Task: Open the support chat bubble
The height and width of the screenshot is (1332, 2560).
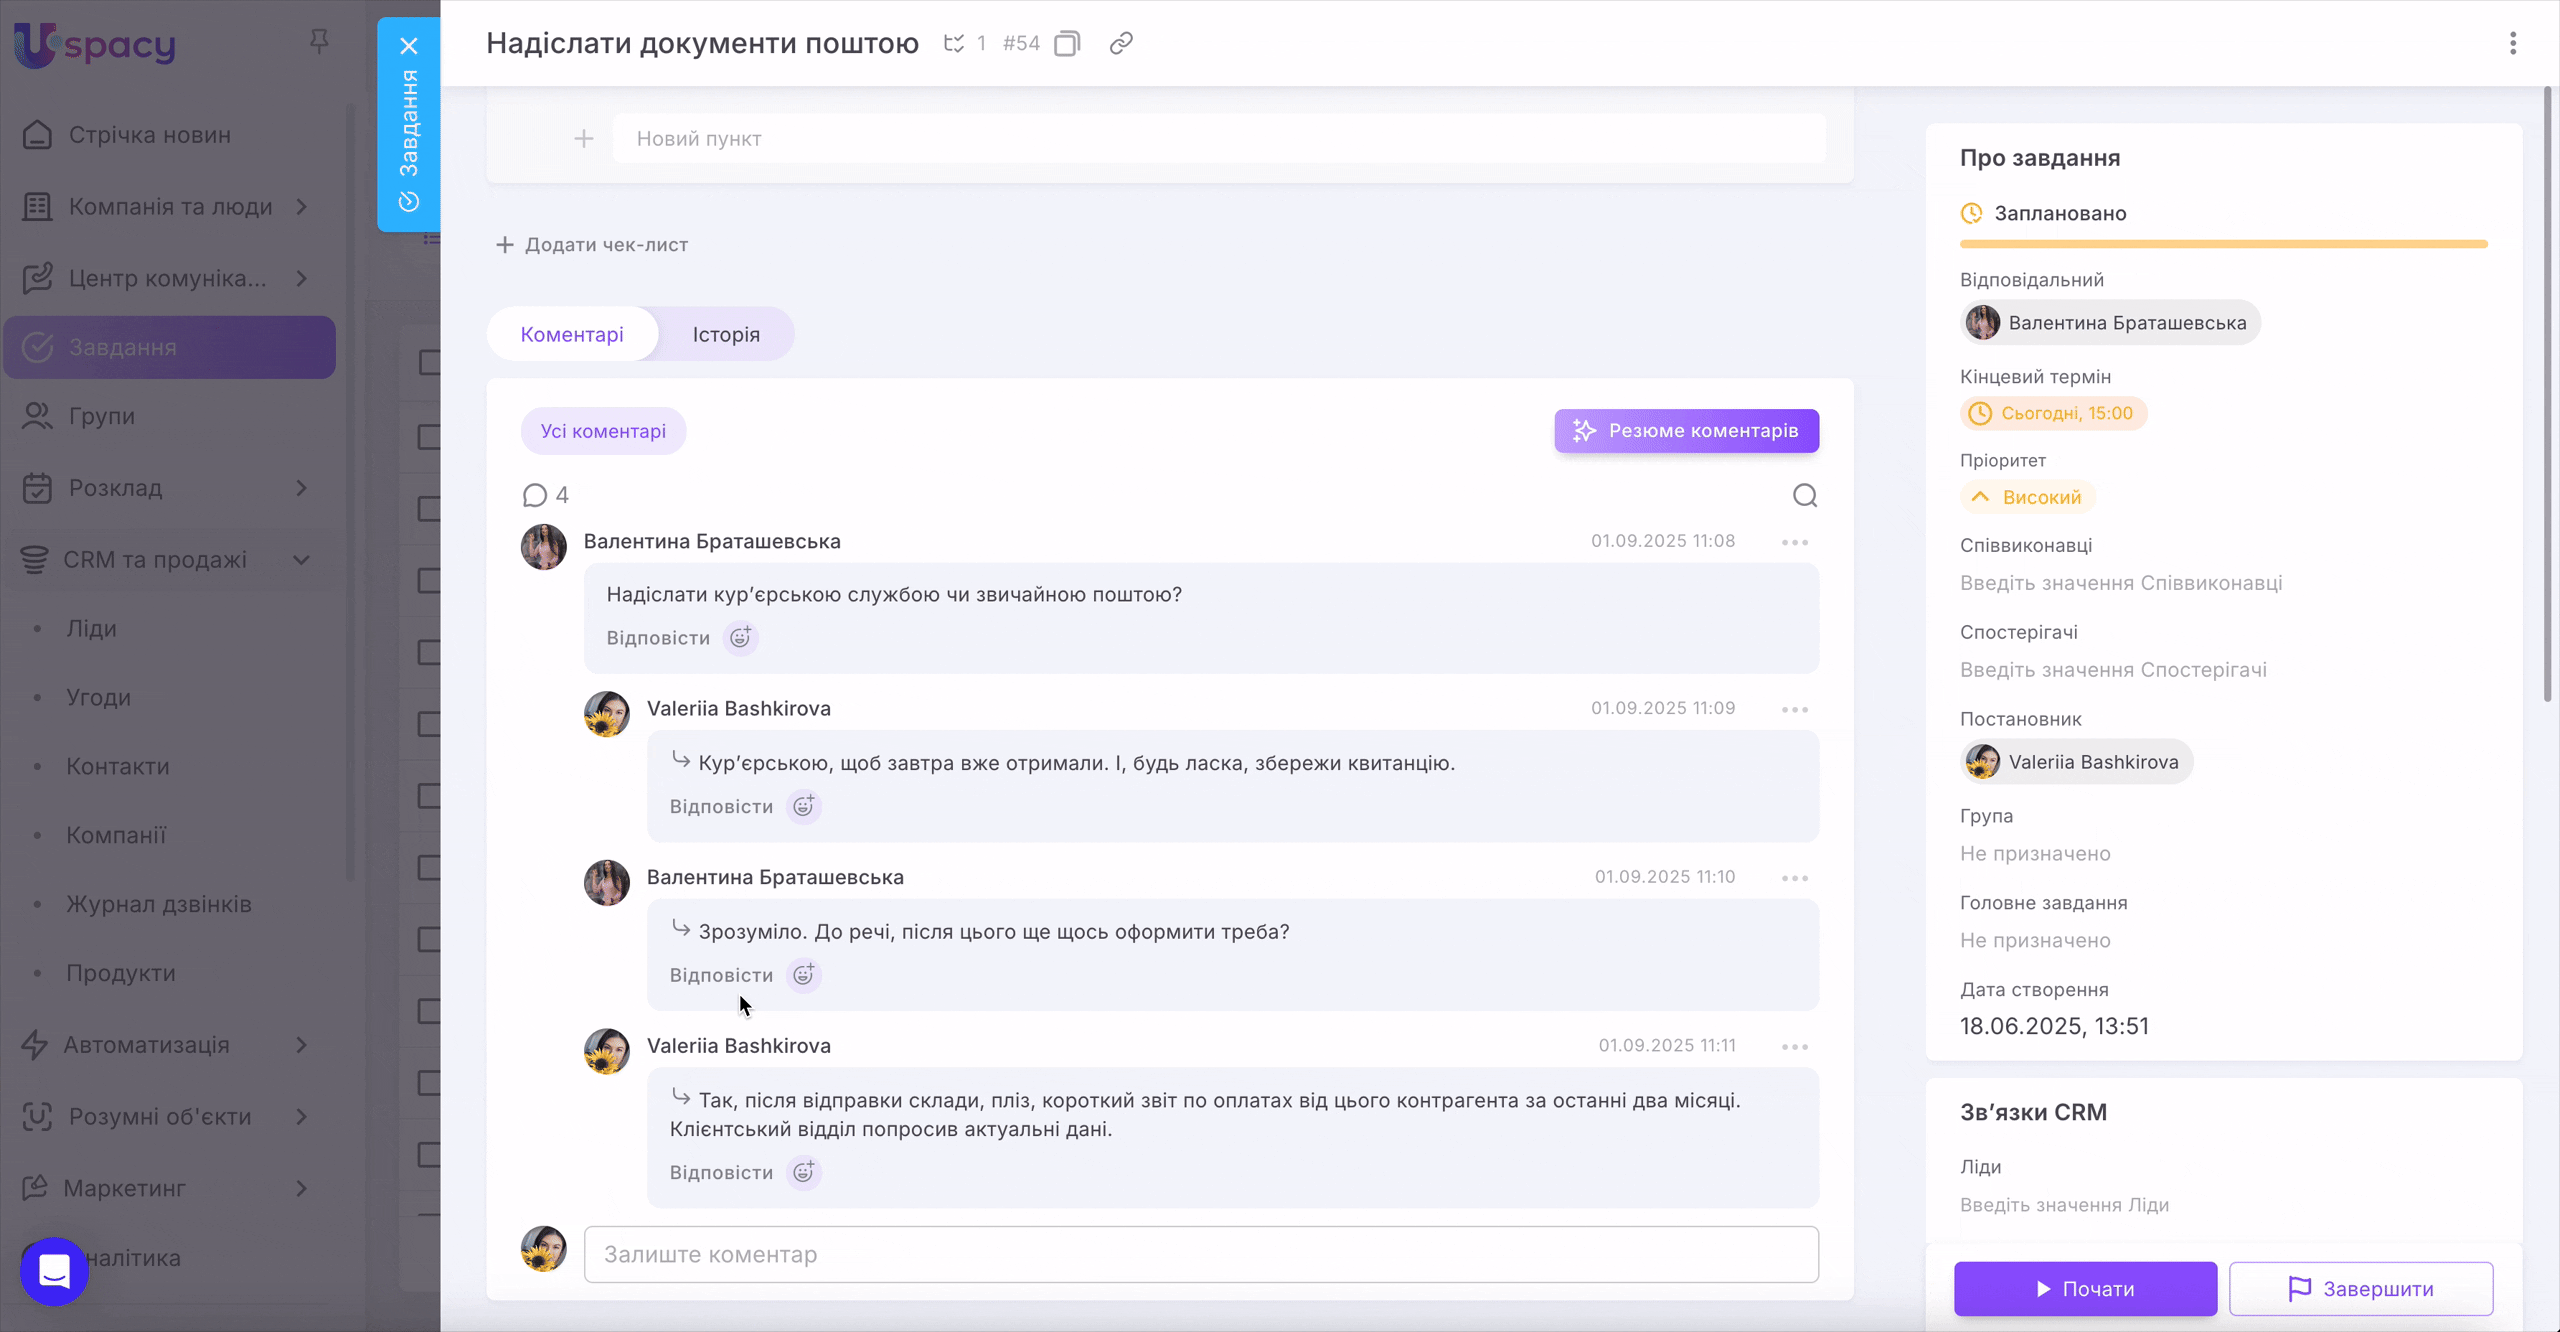Action: [x=53, y=1270]
